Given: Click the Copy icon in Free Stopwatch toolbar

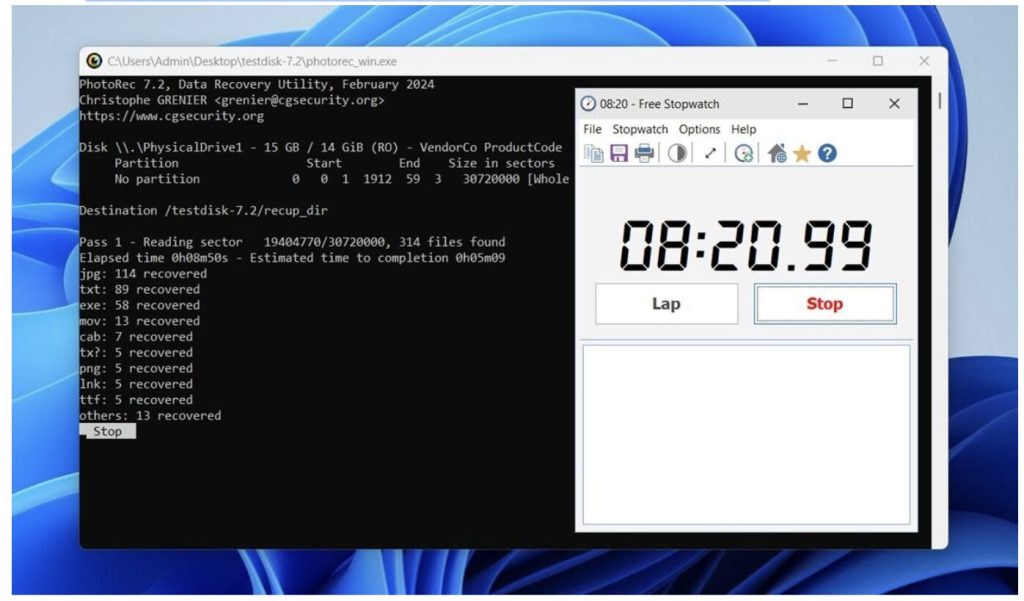Looking at the screenshot, I should tap(594, 154).
